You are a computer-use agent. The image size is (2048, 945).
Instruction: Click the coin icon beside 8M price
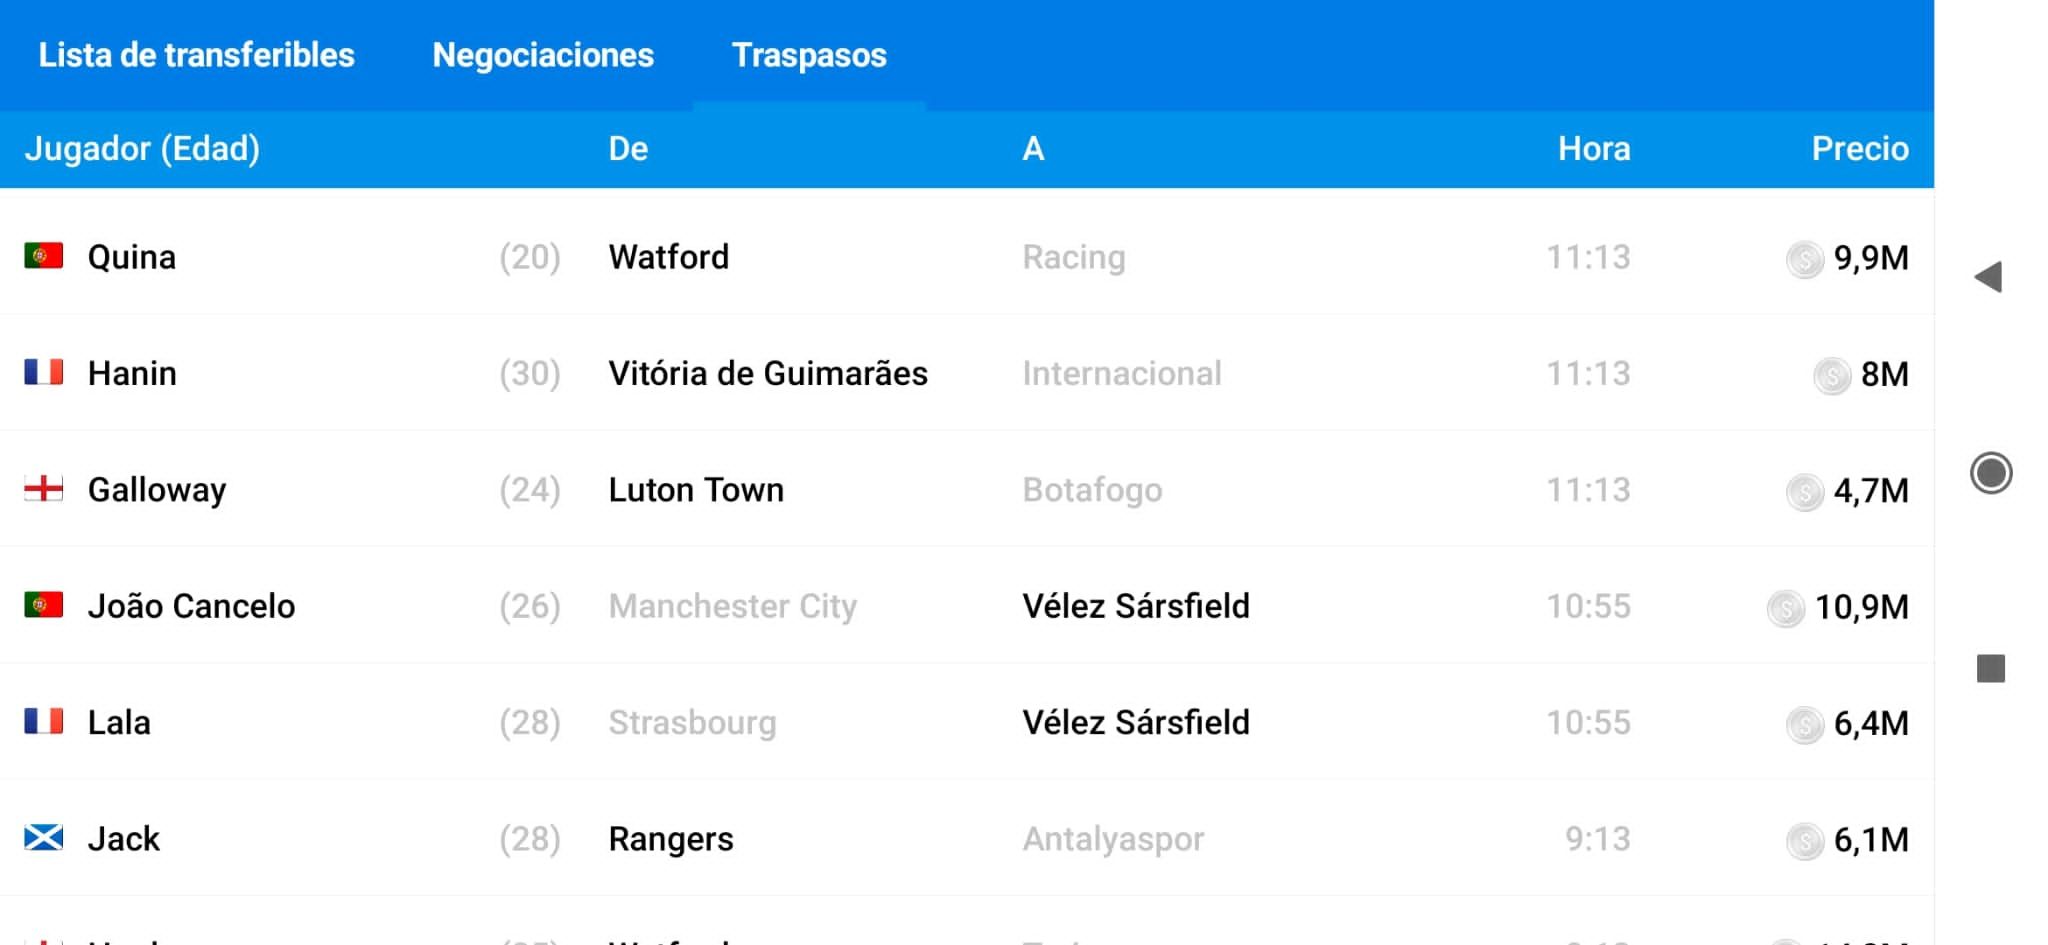[1832, 376]
